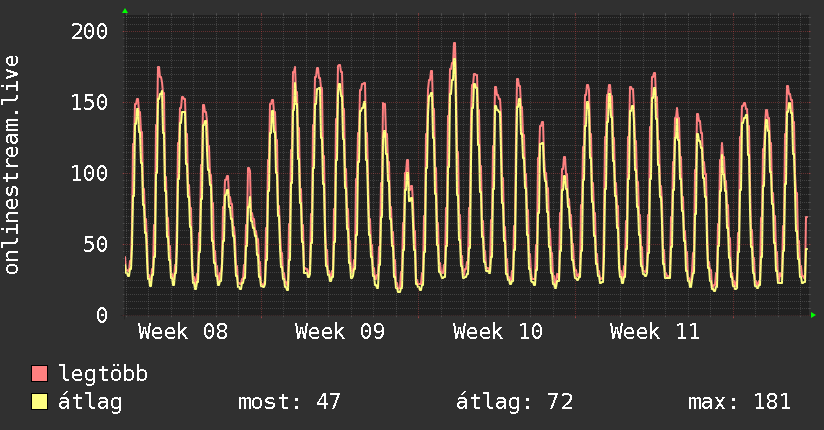Click the 'Week 09' axis label

point(339,332)
